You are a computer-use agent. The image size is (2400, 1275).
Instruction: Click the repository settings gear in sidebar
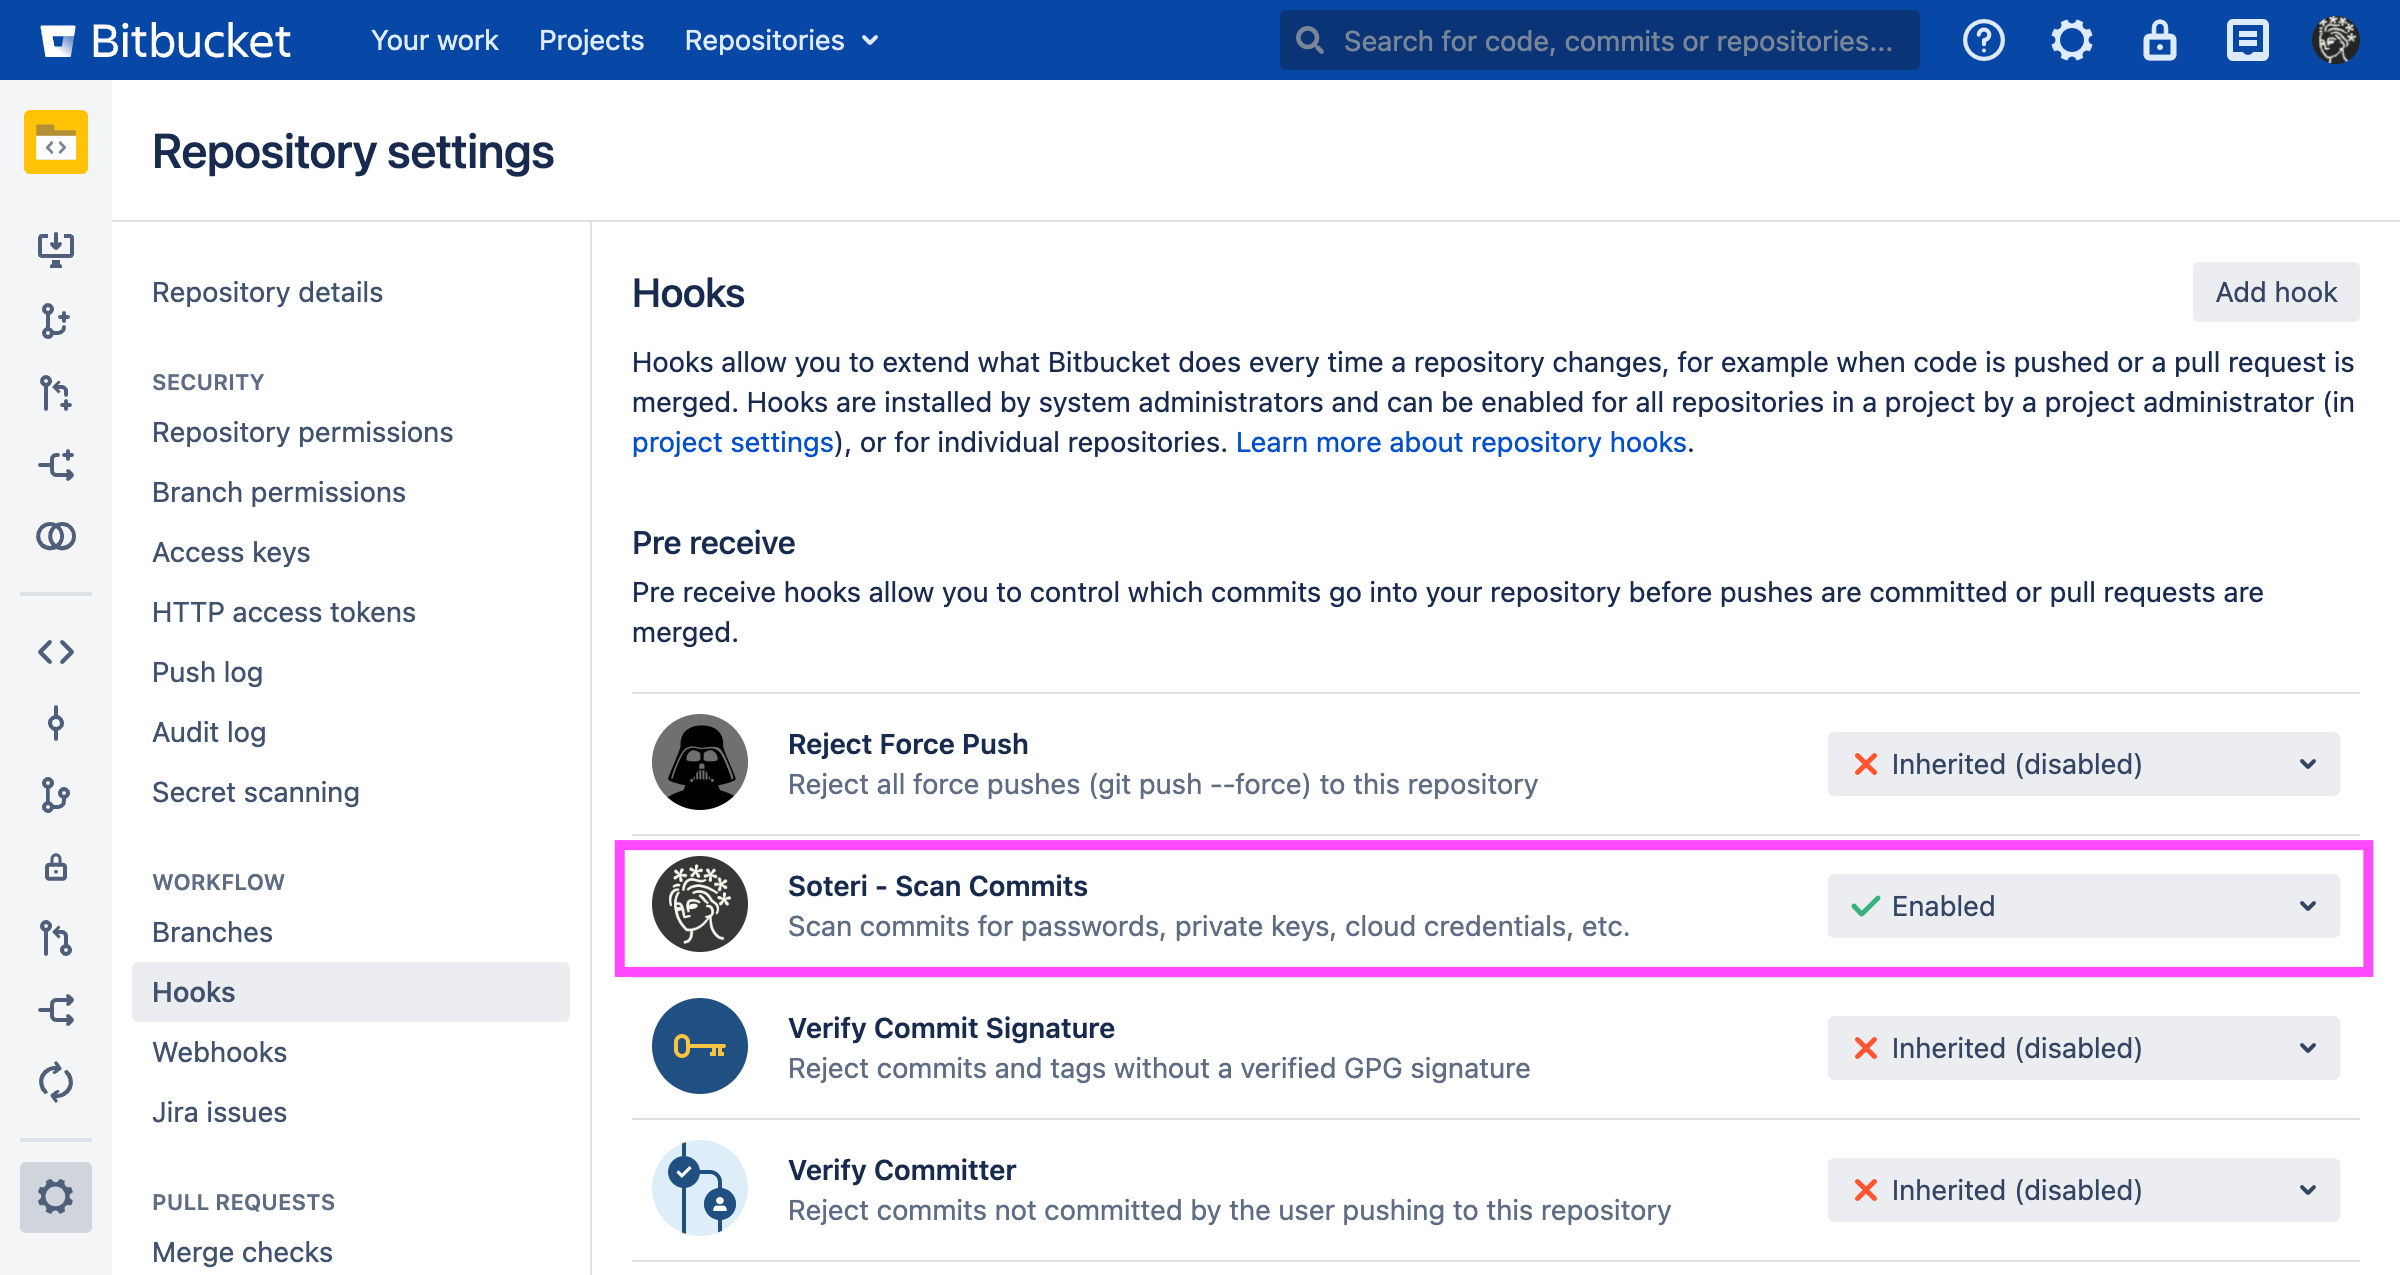56,1197
